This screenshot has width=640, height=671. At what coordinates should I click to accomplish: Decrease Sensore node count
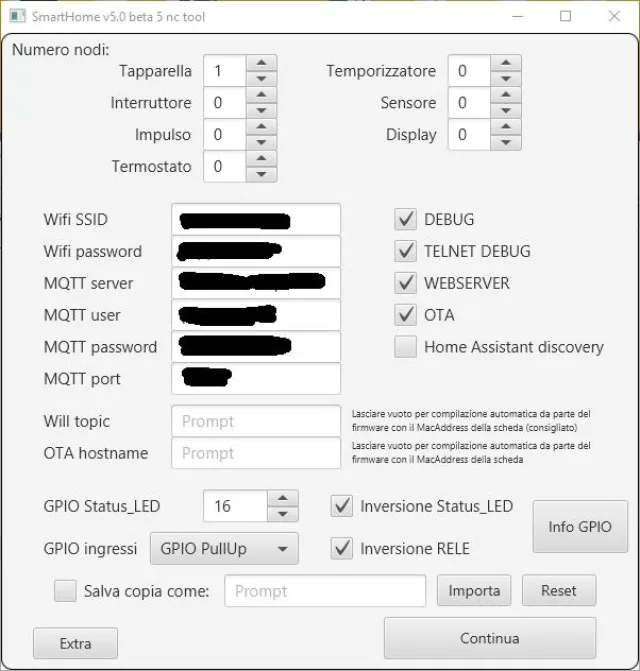coord(506,110)
